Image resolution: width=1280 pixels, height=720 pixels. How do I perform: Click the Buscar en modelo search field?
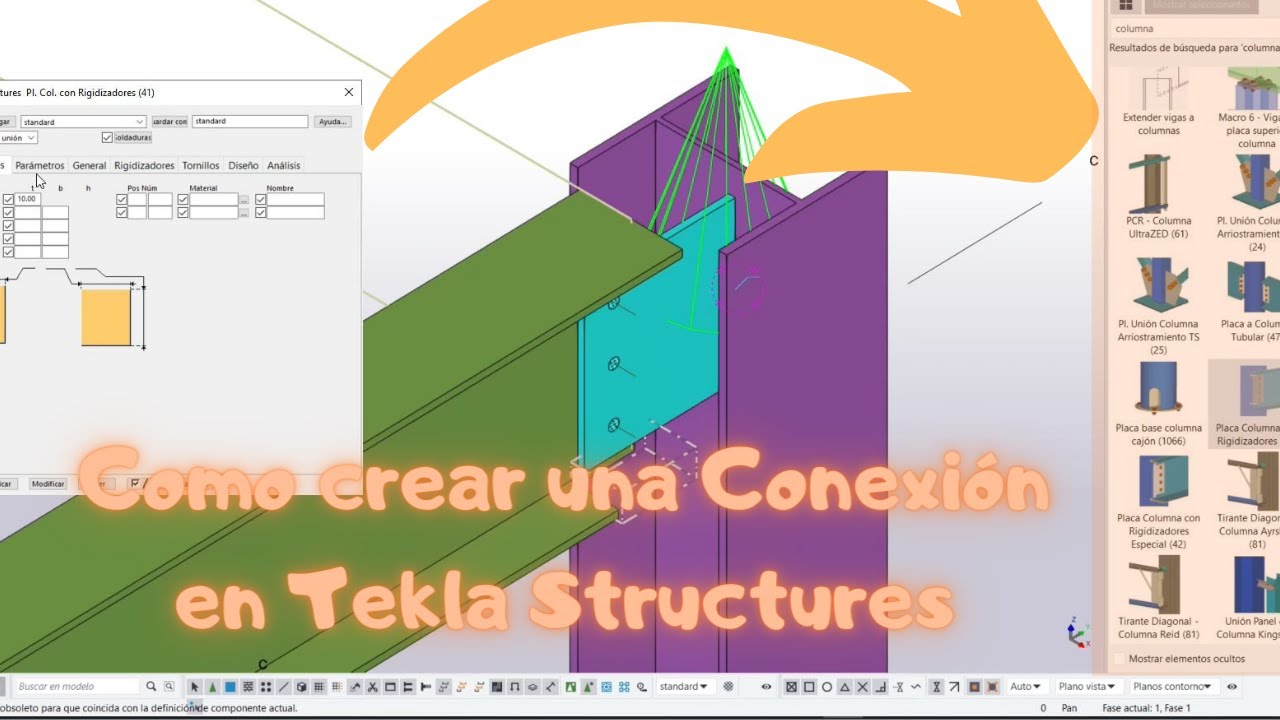pyautogui.click(x=78, y=686)
